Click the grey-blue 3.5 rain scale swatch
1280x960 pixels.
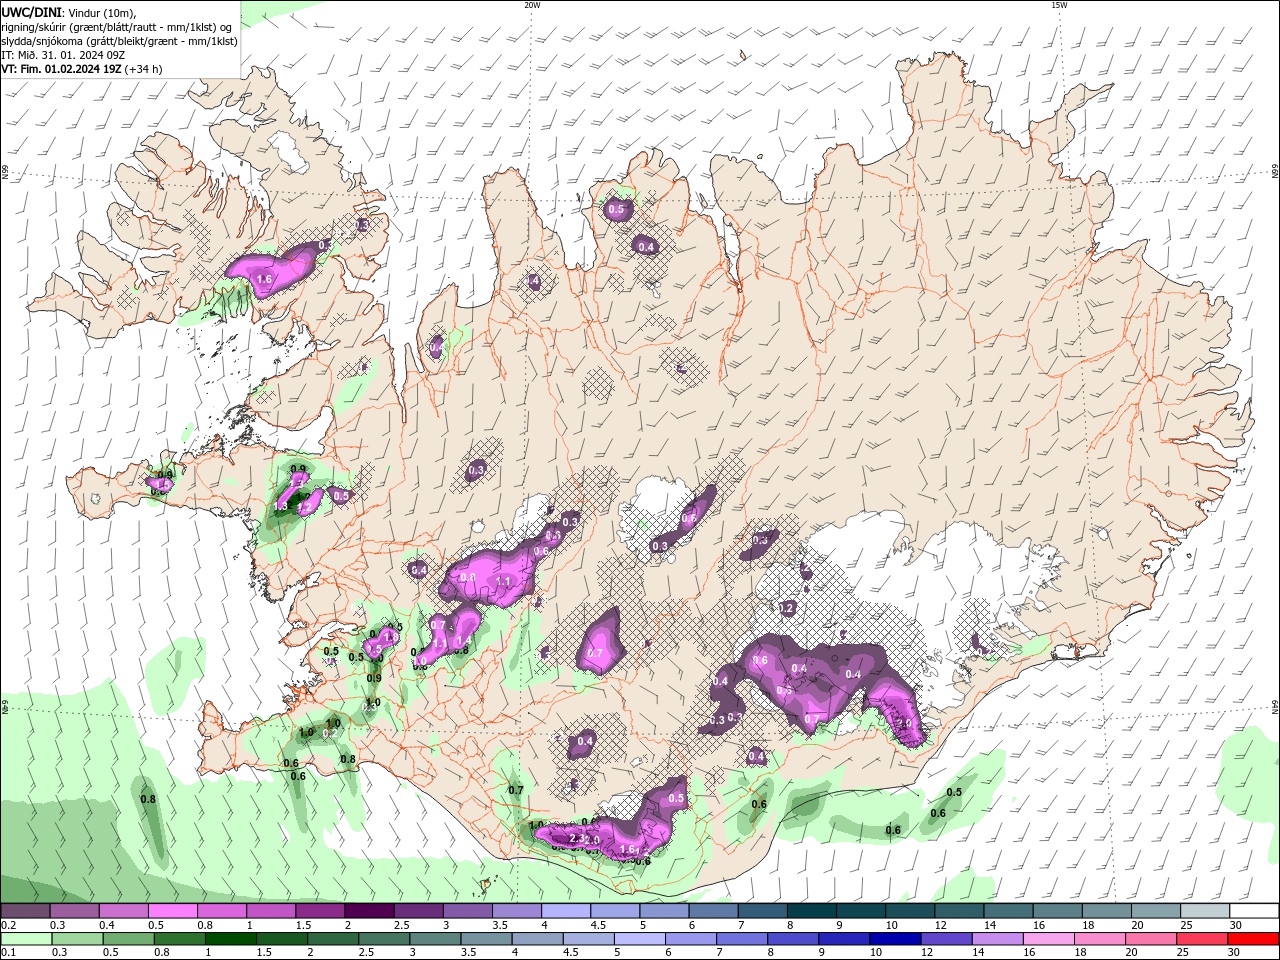point(486,939)
